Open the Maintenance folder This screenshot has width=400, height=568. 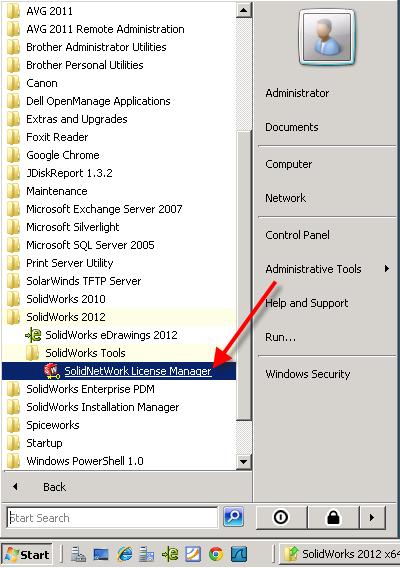[119, 191]
